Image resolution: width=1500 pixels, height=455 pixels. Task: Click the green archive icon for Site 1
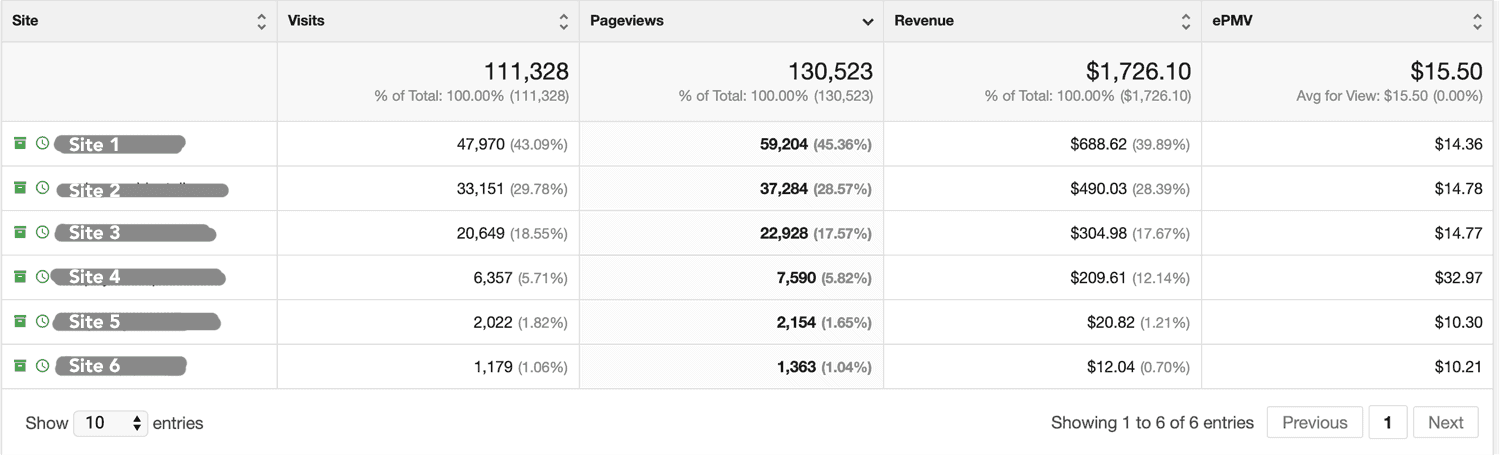point(20,144)
